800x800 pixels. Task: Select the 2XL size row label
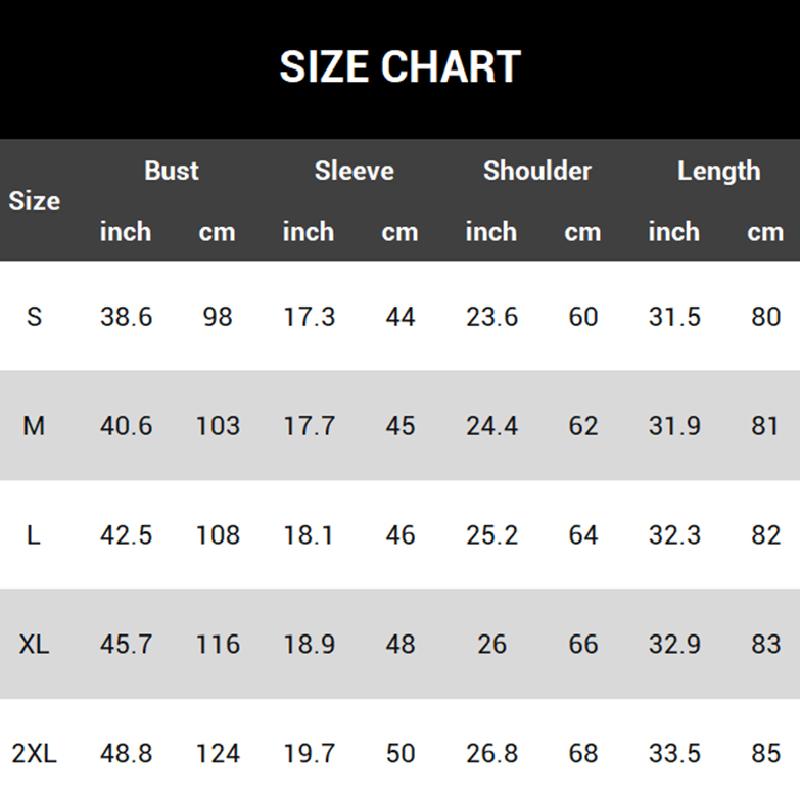pyautogui.click(x=34, y=753)
